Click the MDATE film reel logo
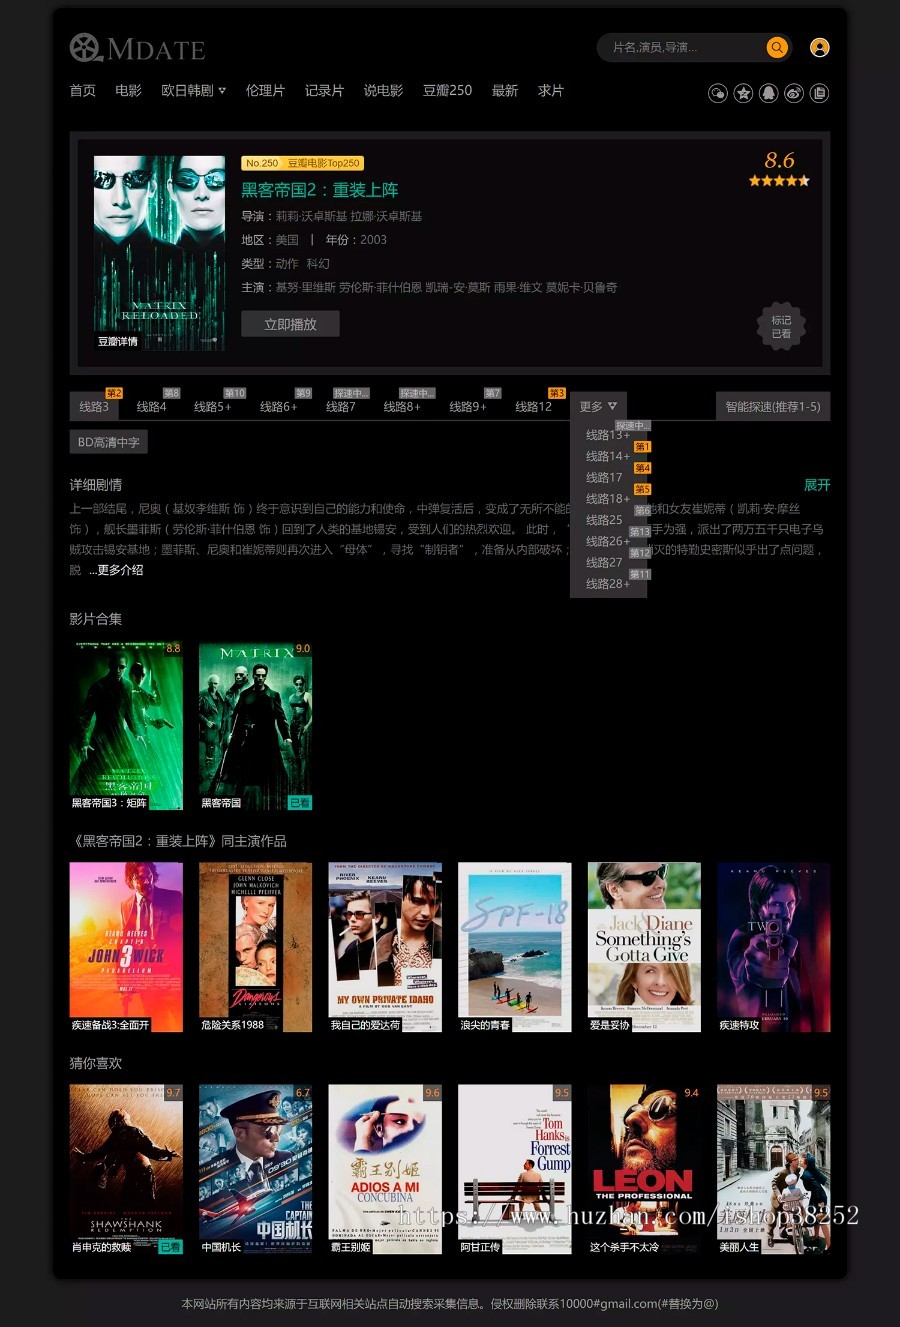The image size is (900, 1327). (137, 48)
